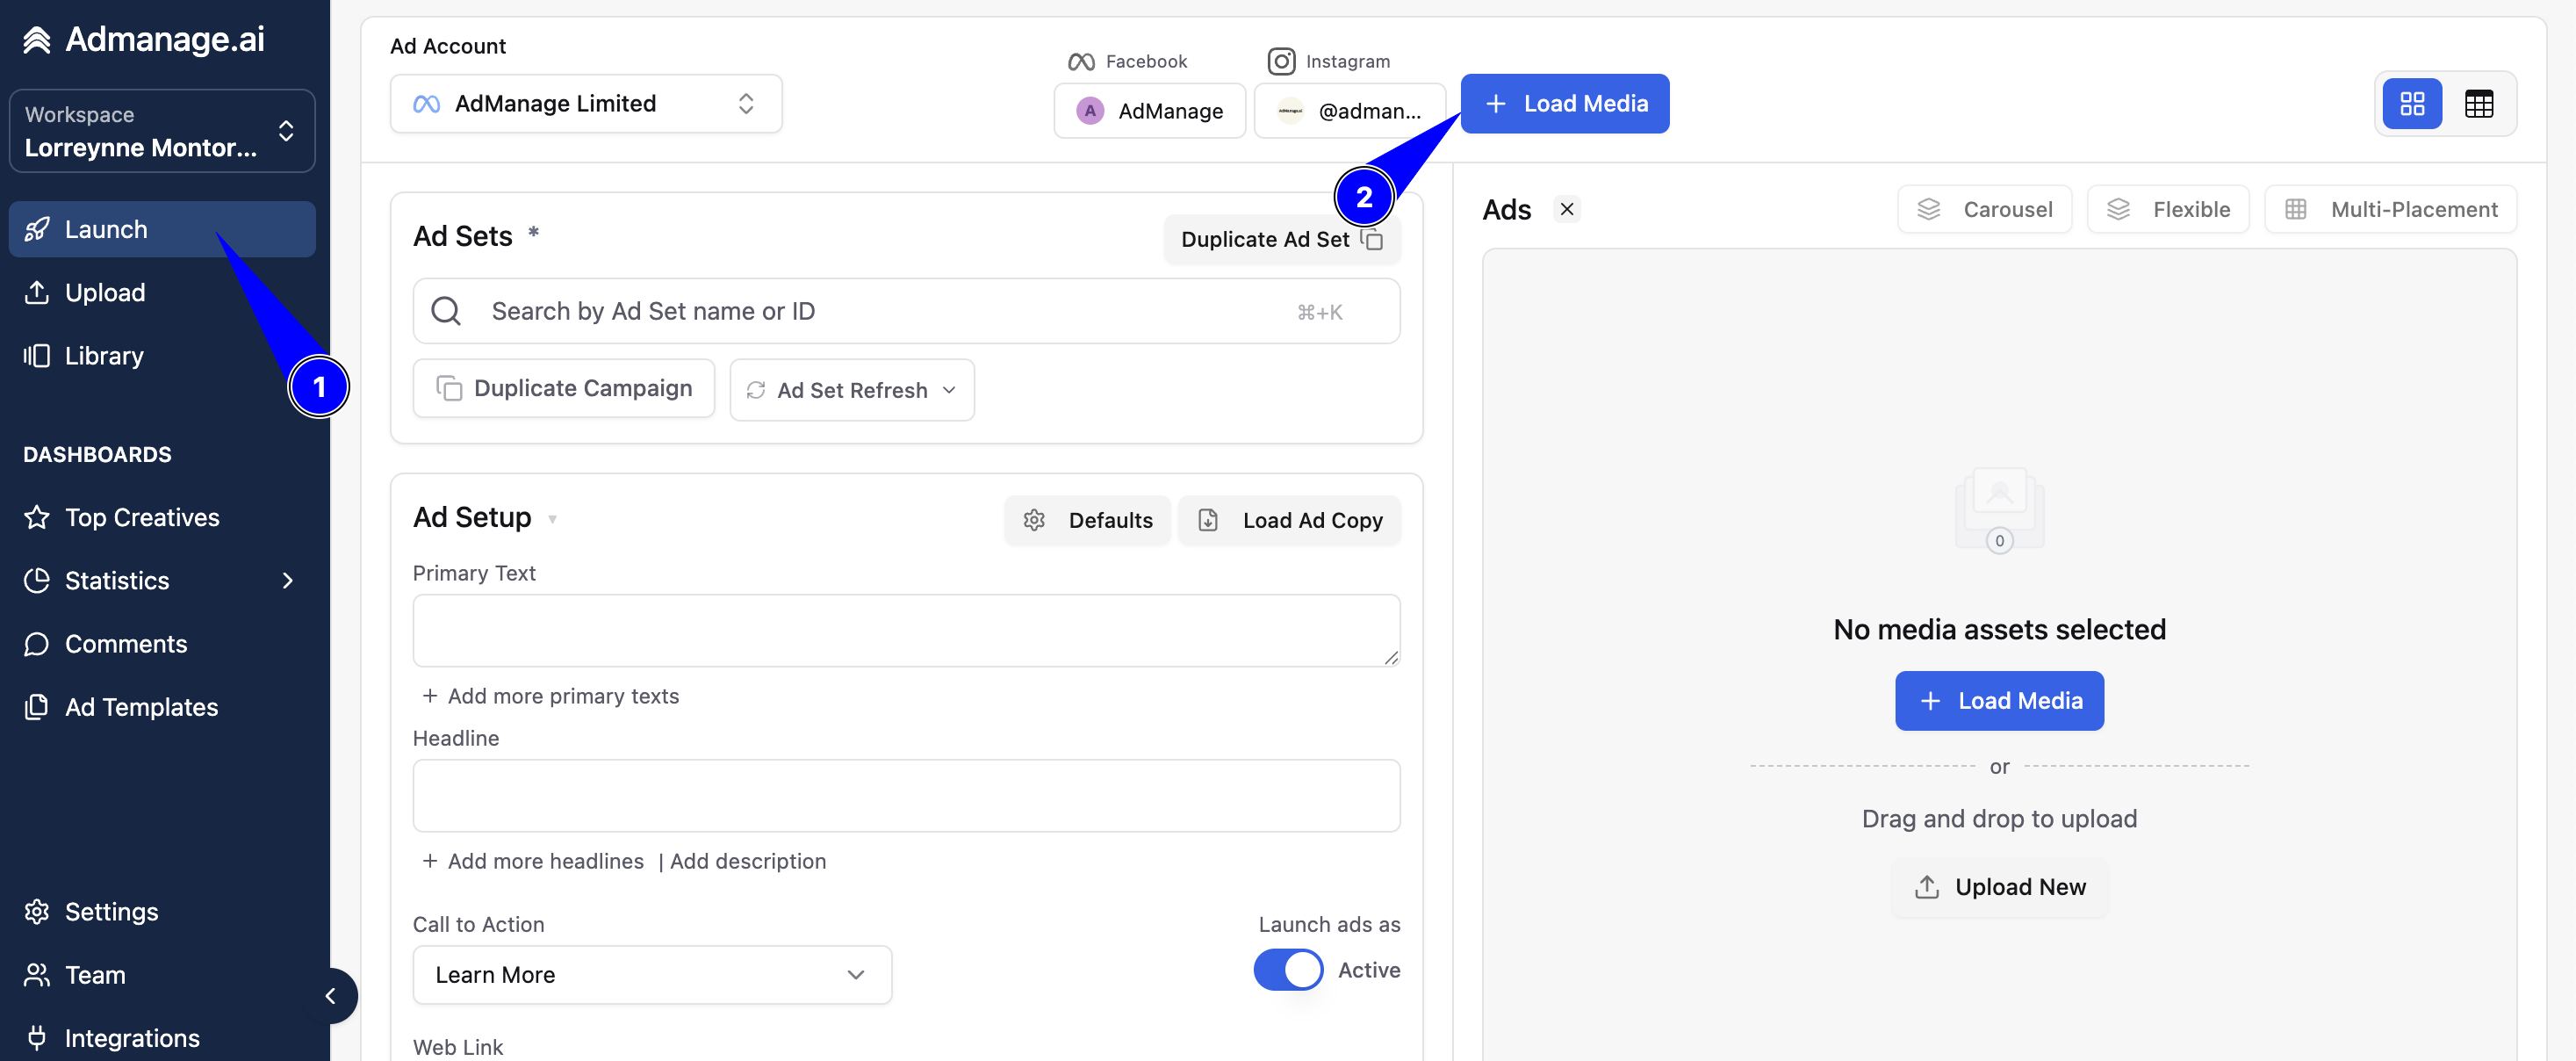Image resolution: width=2576 pixels, height=1061 pixels.
Task: Switch to table view icon
Action: click(2478, 103)
